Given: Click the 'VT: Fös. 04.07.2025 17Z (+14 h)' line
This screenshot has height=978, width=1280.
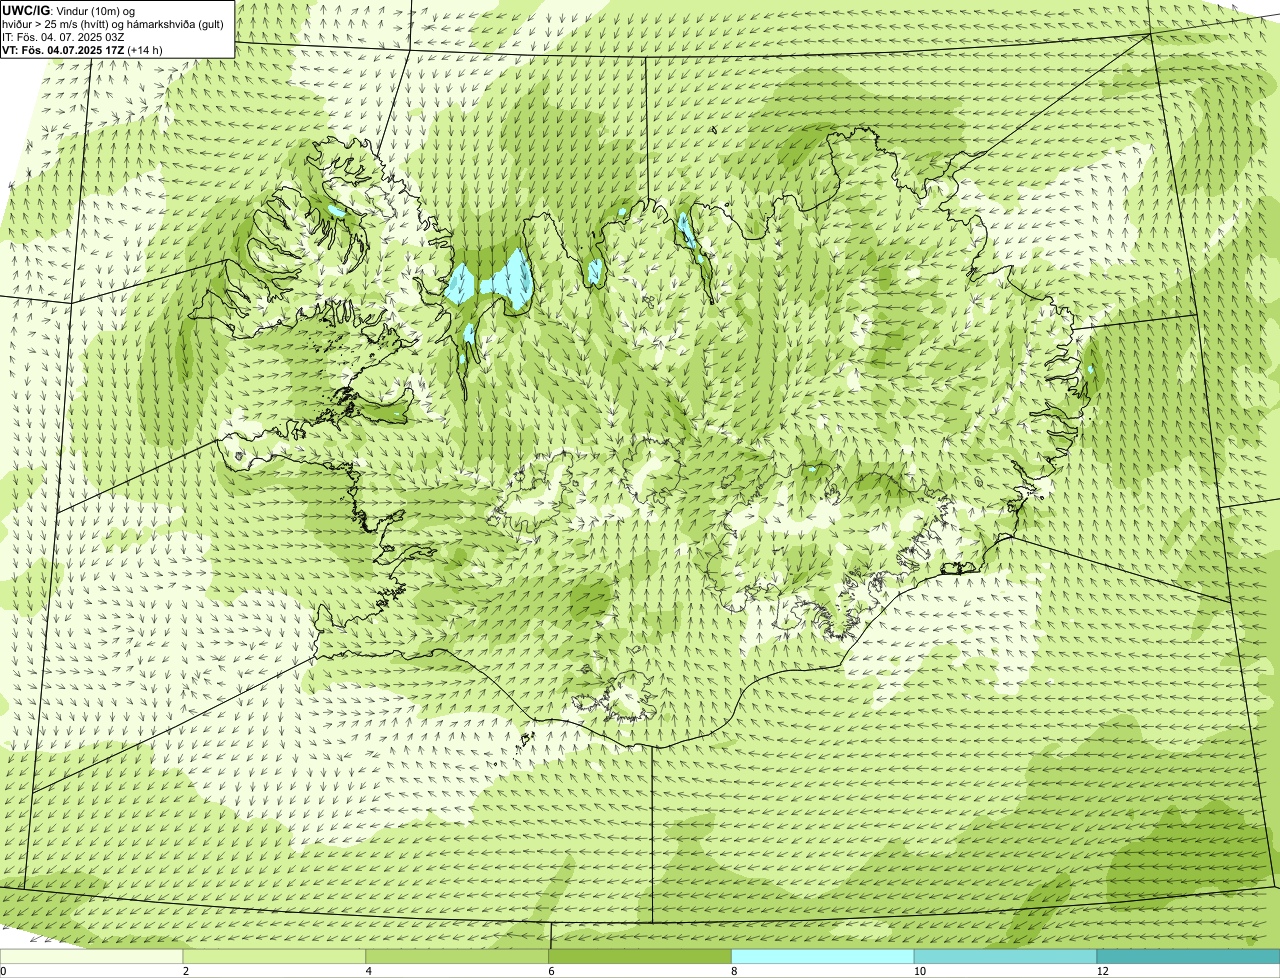Looking at the screenshot, I should (83, 49).
